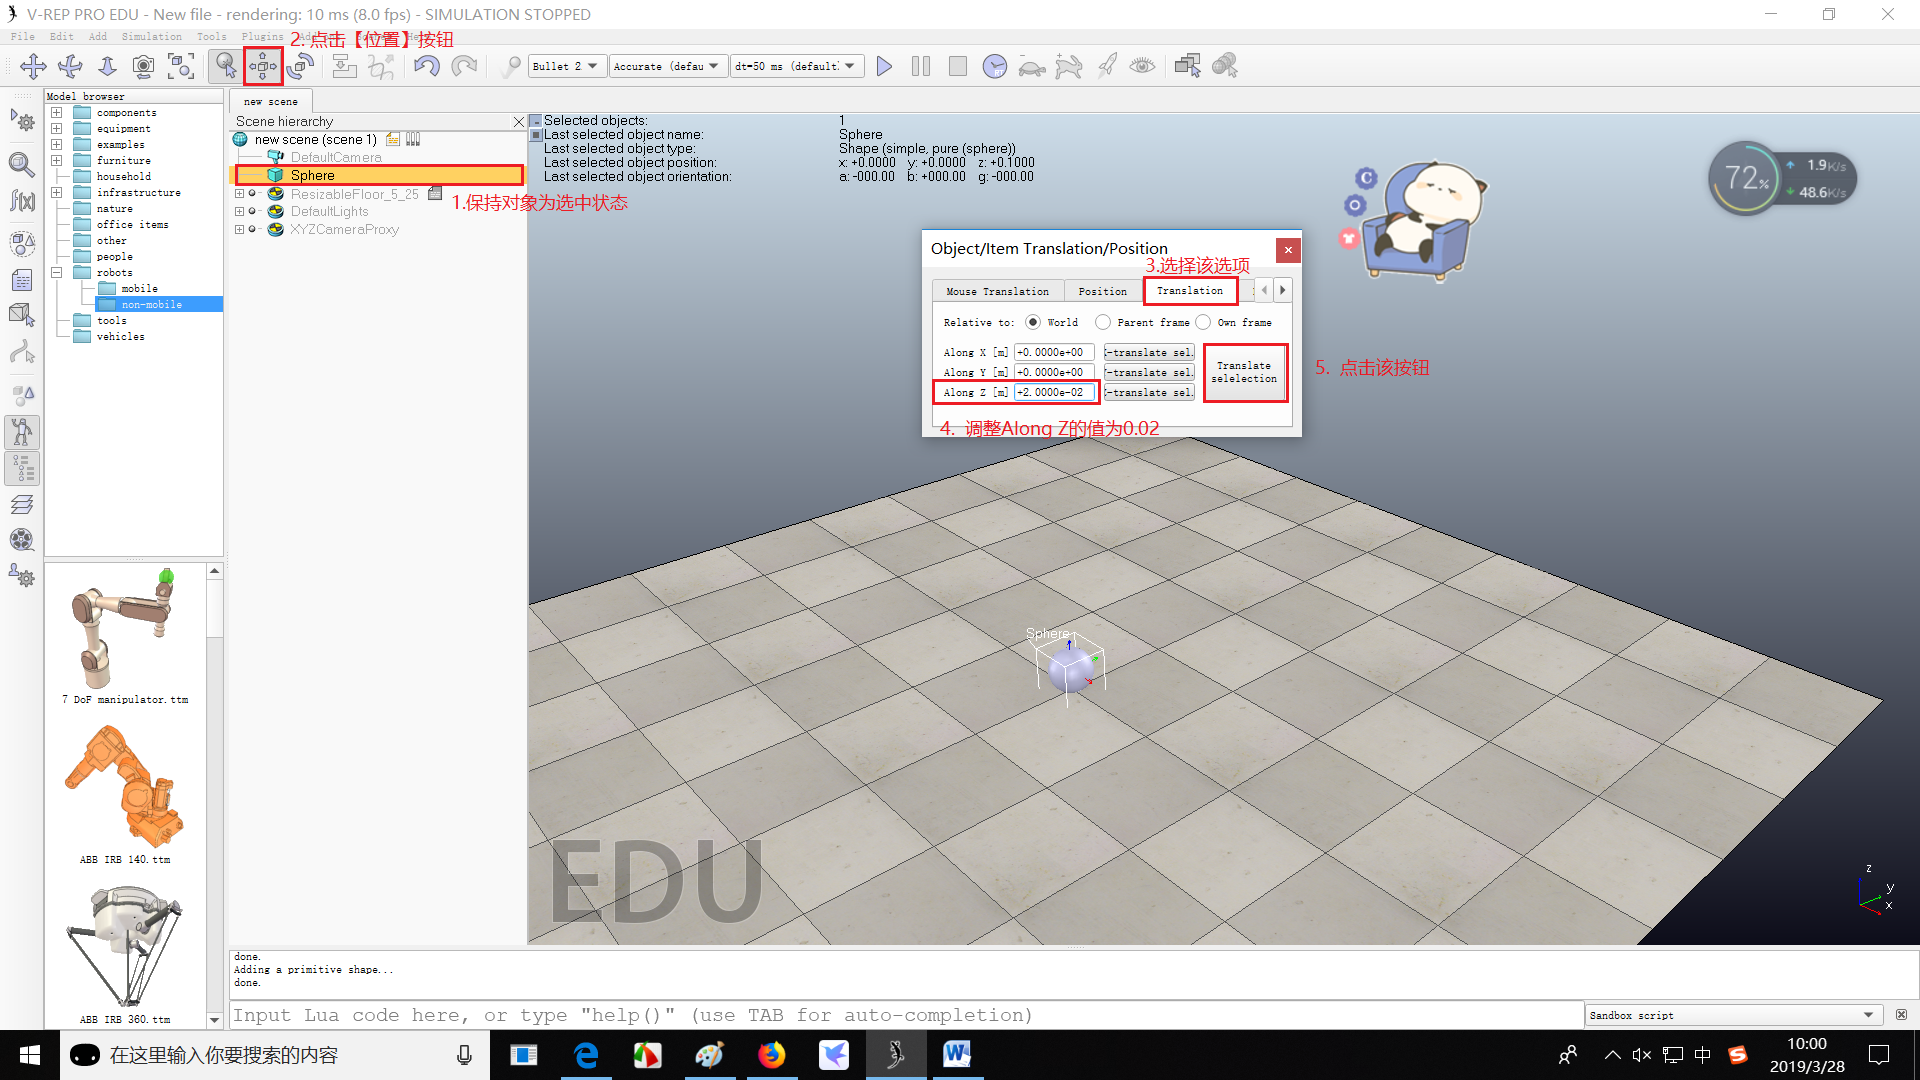Open the calculation modules (f(x)) sidebar icon

pos(22,201)
